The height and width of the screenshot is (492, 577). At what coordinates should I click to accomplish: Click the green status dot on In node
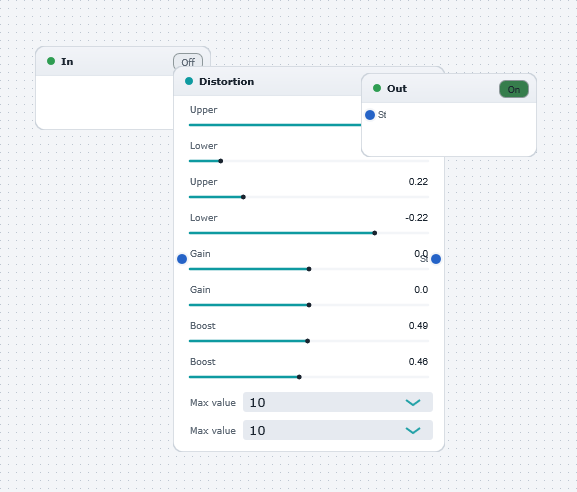click(x=51, y=61)
